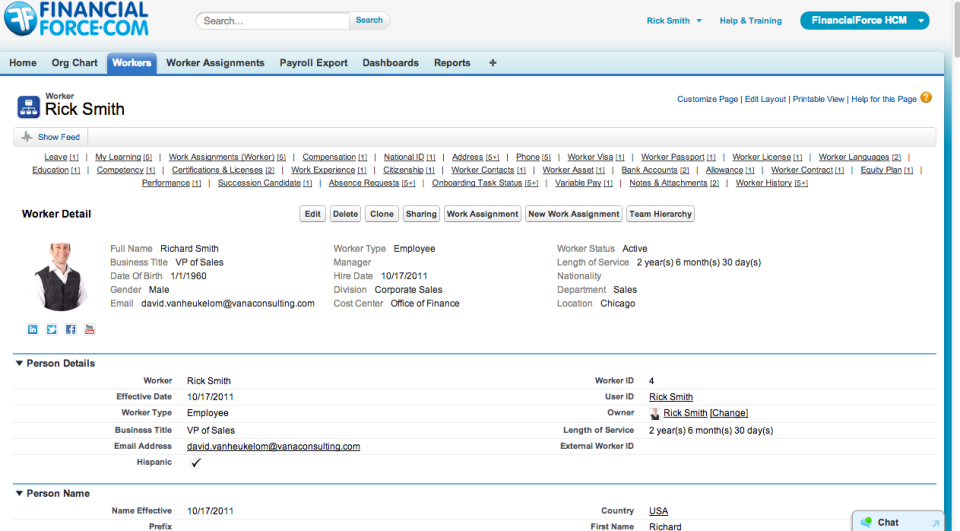Open the Org Chart tab

tap(75, 62)
